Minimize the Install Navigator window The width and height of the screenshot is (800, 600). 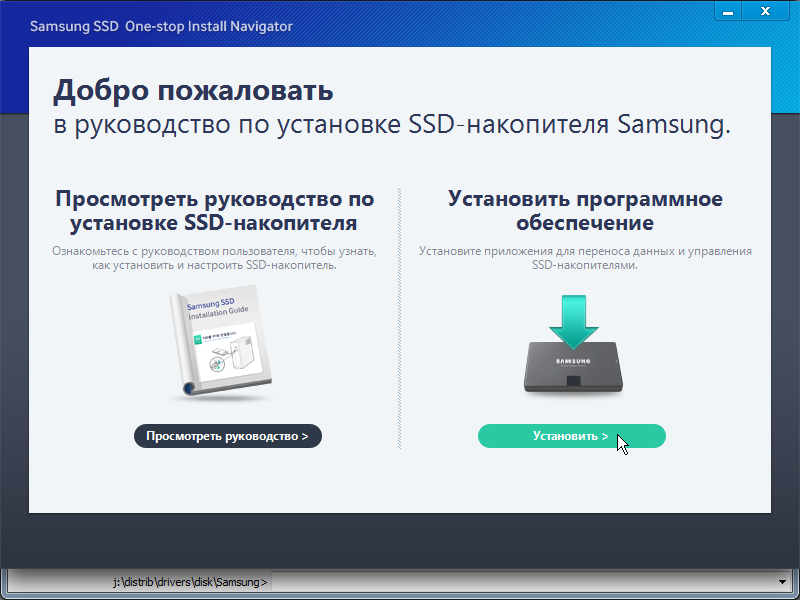click(728, 11)
